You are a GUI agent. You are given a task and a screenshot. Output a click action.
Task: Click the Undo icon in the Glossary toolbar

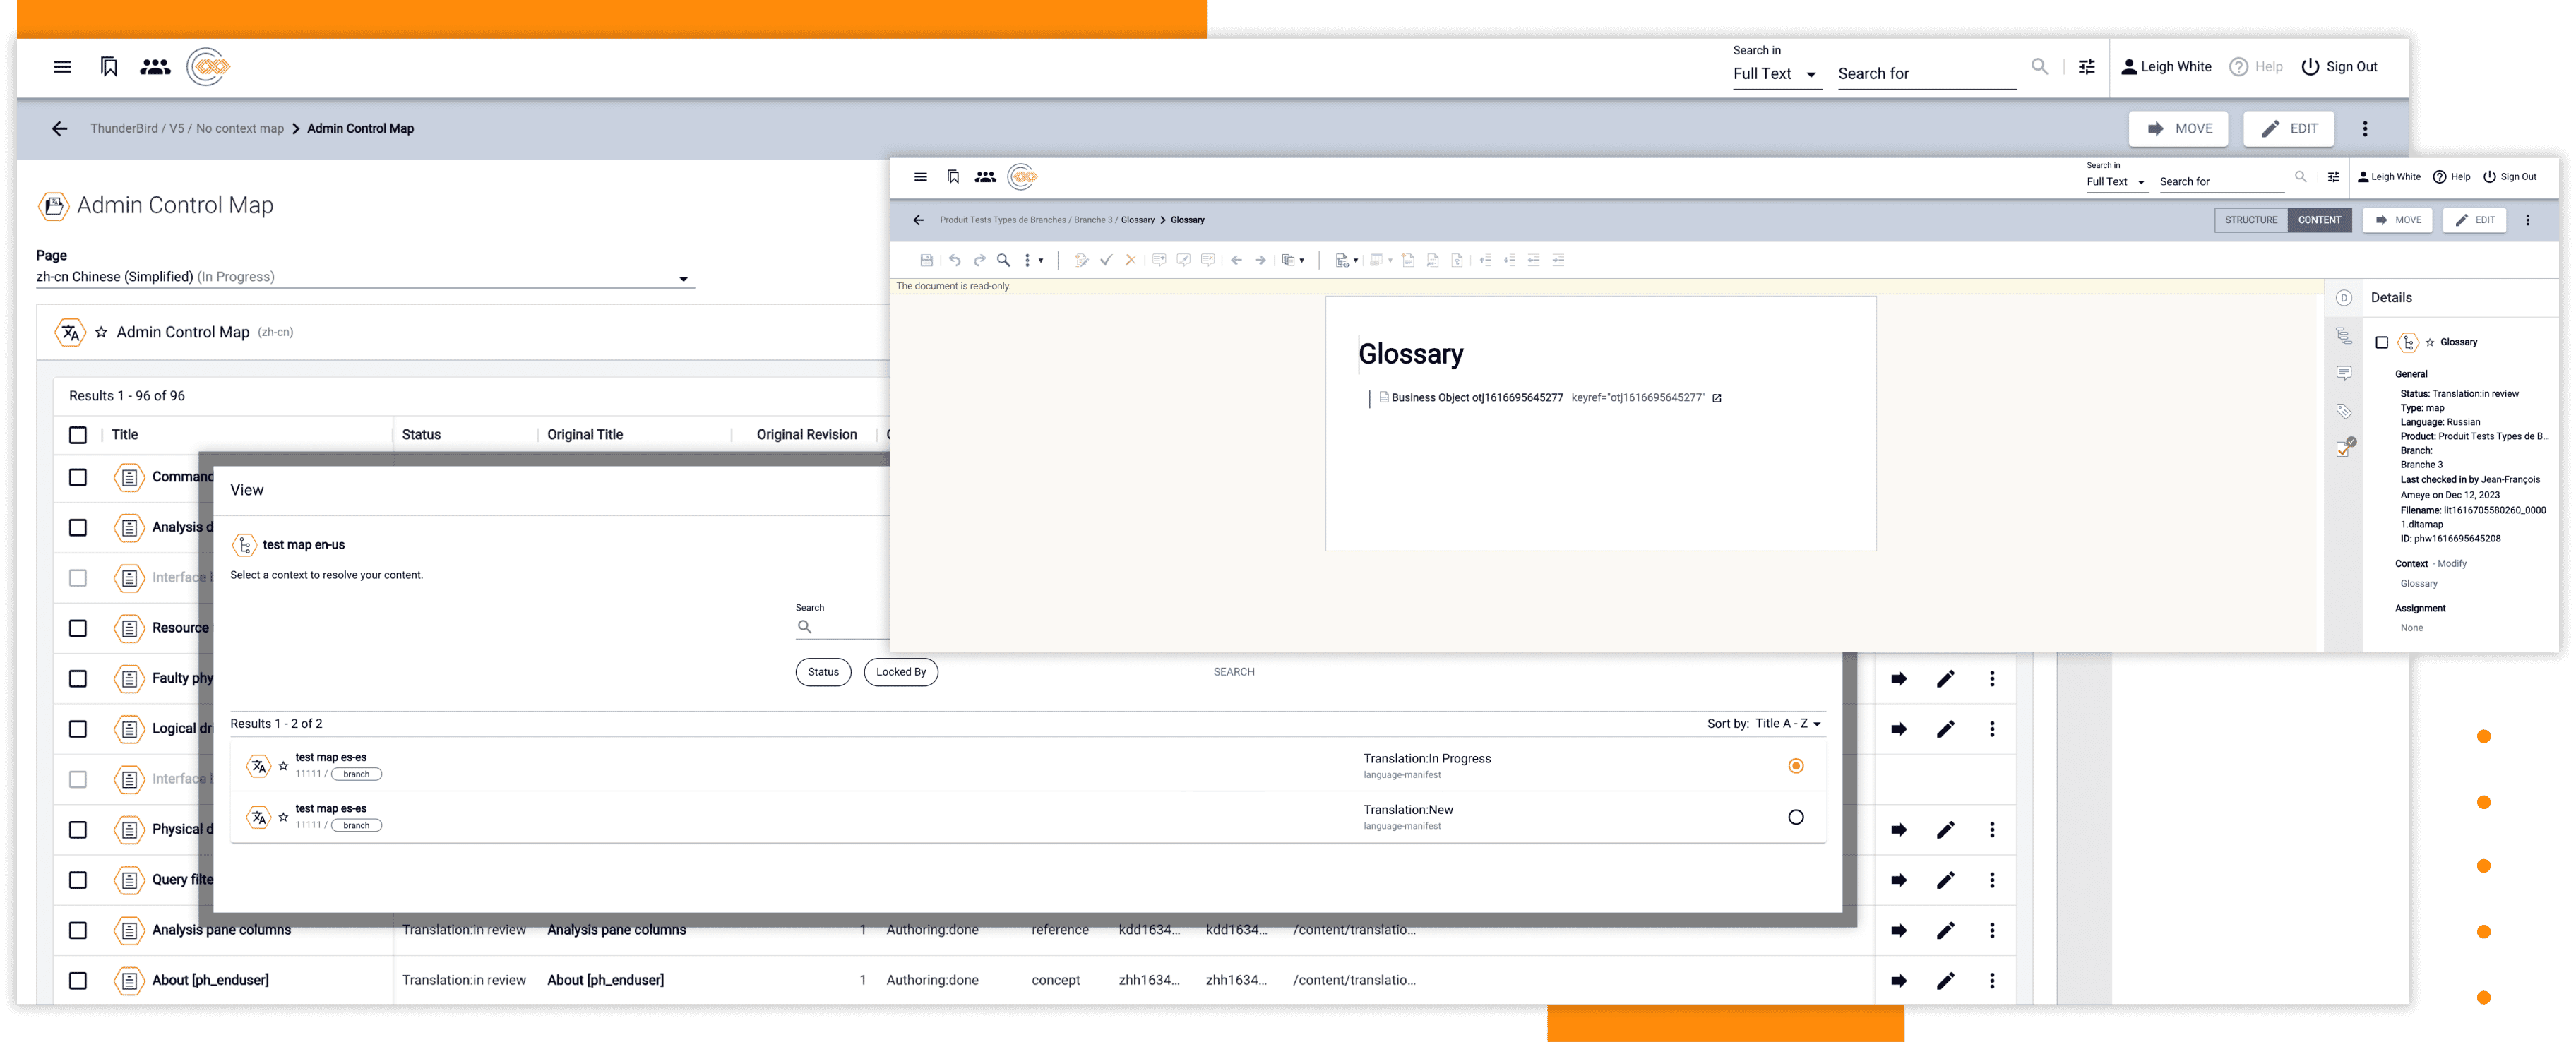click(955, 260)
